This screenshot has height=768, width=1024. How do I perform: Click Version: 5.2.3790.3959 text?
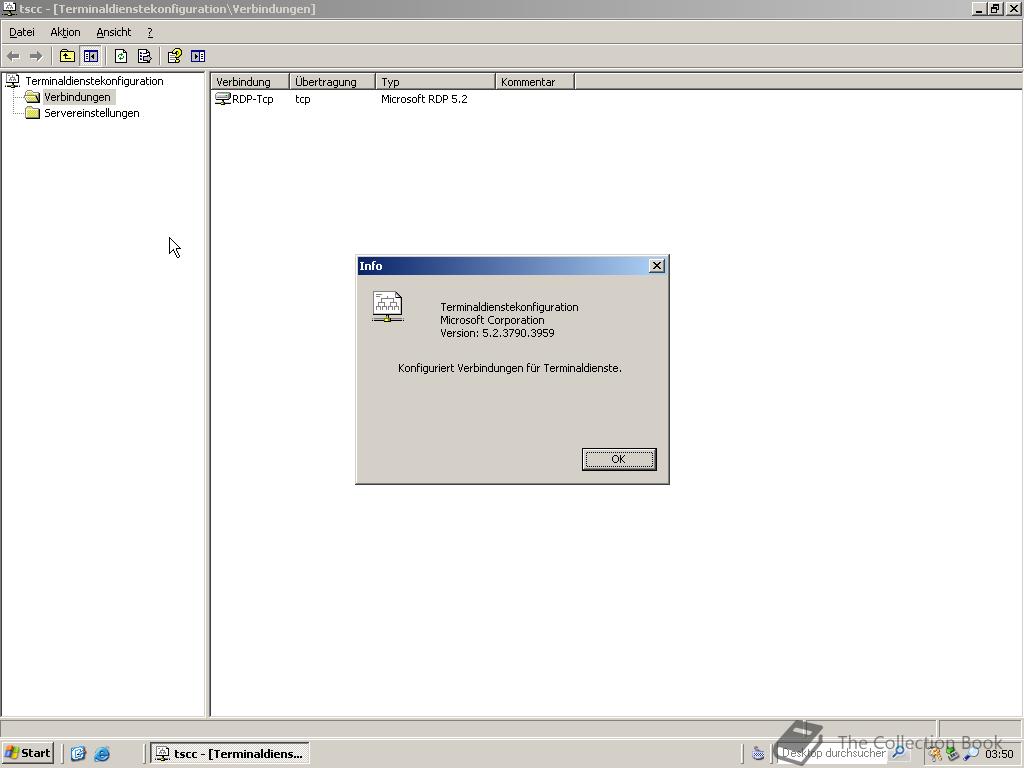(x=497, y=333)
